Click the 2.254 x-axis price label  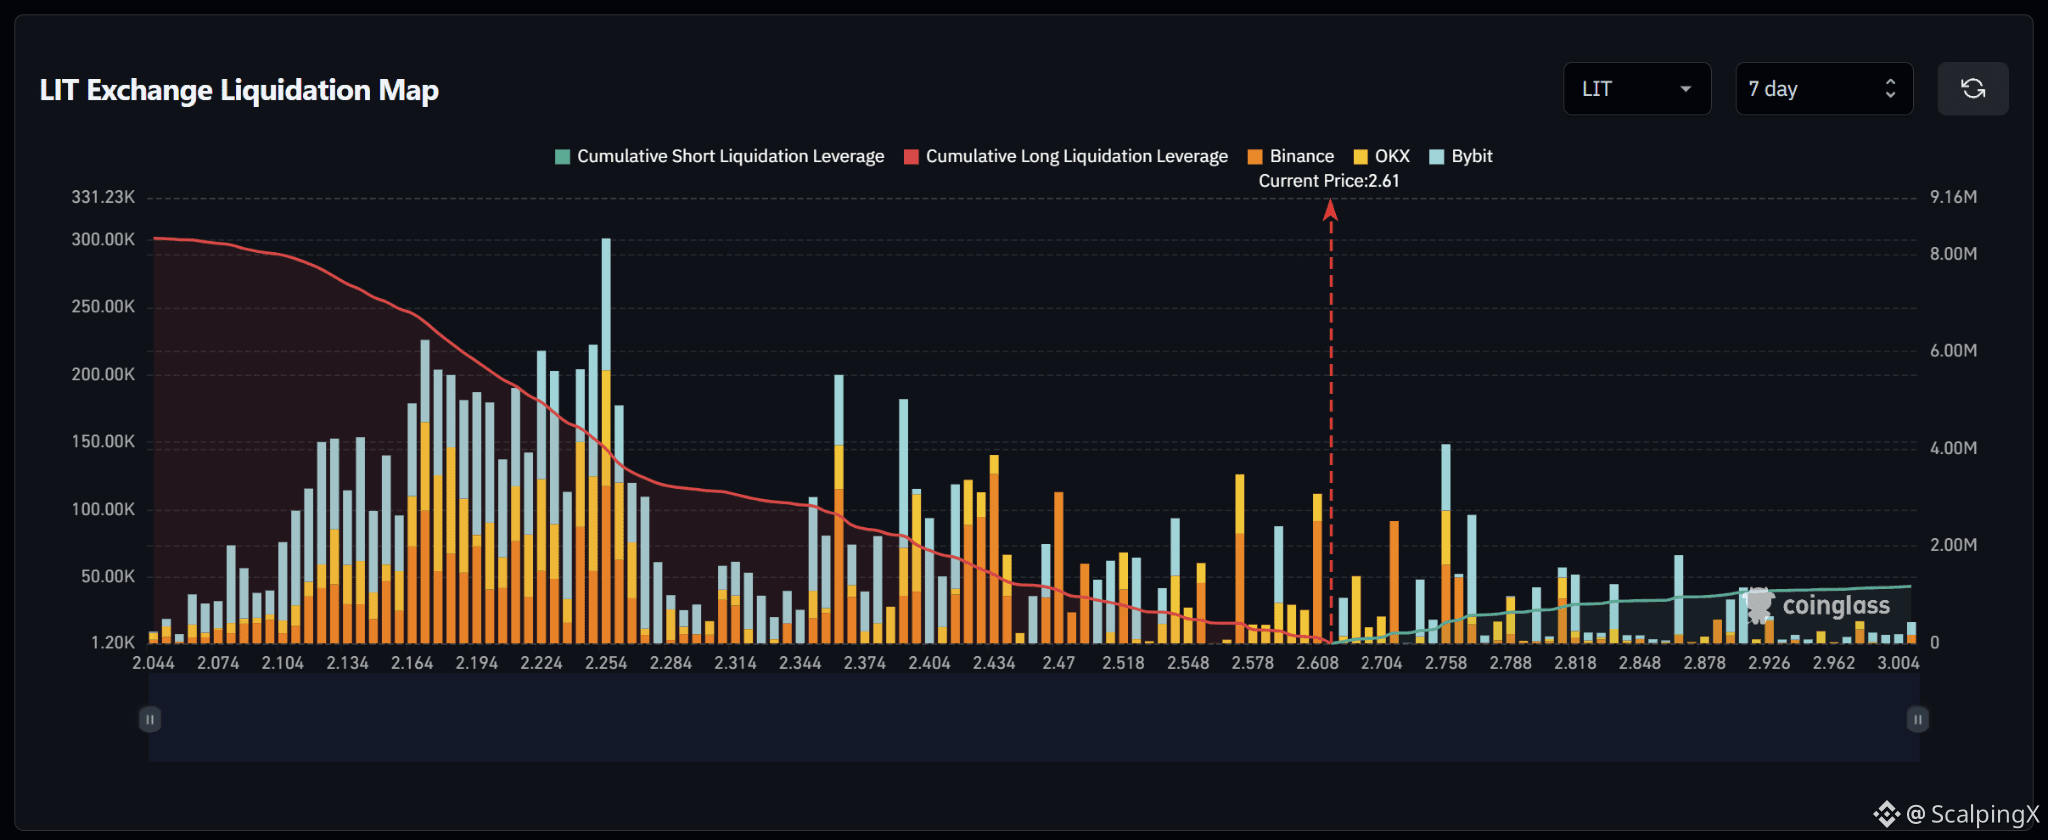(606, 663)
